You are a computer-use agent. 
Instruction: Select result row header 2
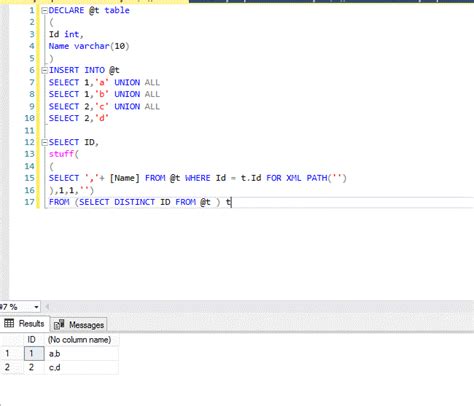(12, 367)
